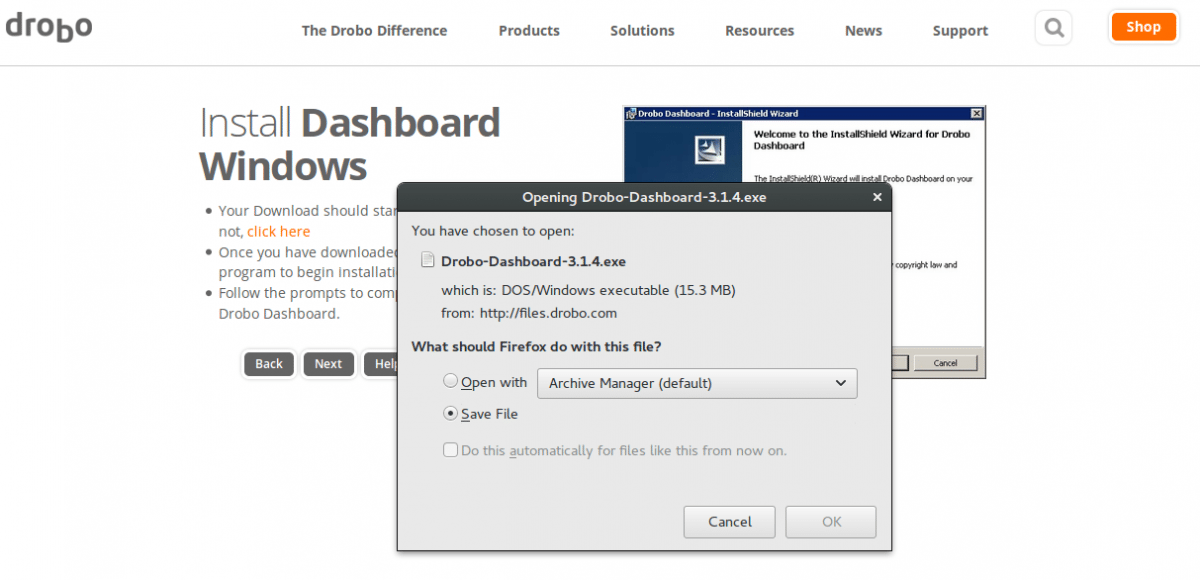
Task: Click the orange Shop button
Action: click(x=1143, y=27)
